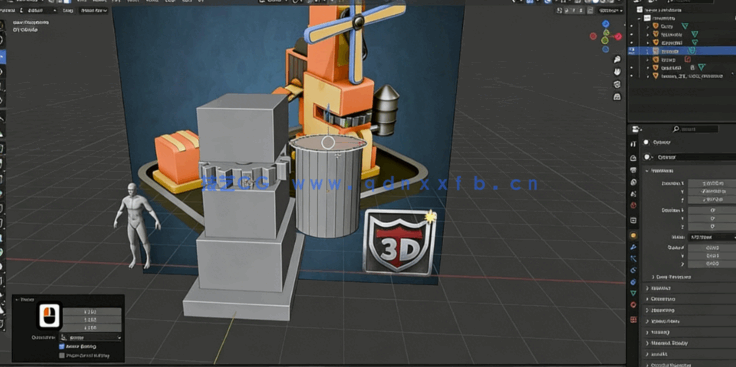Expand the outliner object with red data icon
736x367 pixels.
tap(648, 59)
